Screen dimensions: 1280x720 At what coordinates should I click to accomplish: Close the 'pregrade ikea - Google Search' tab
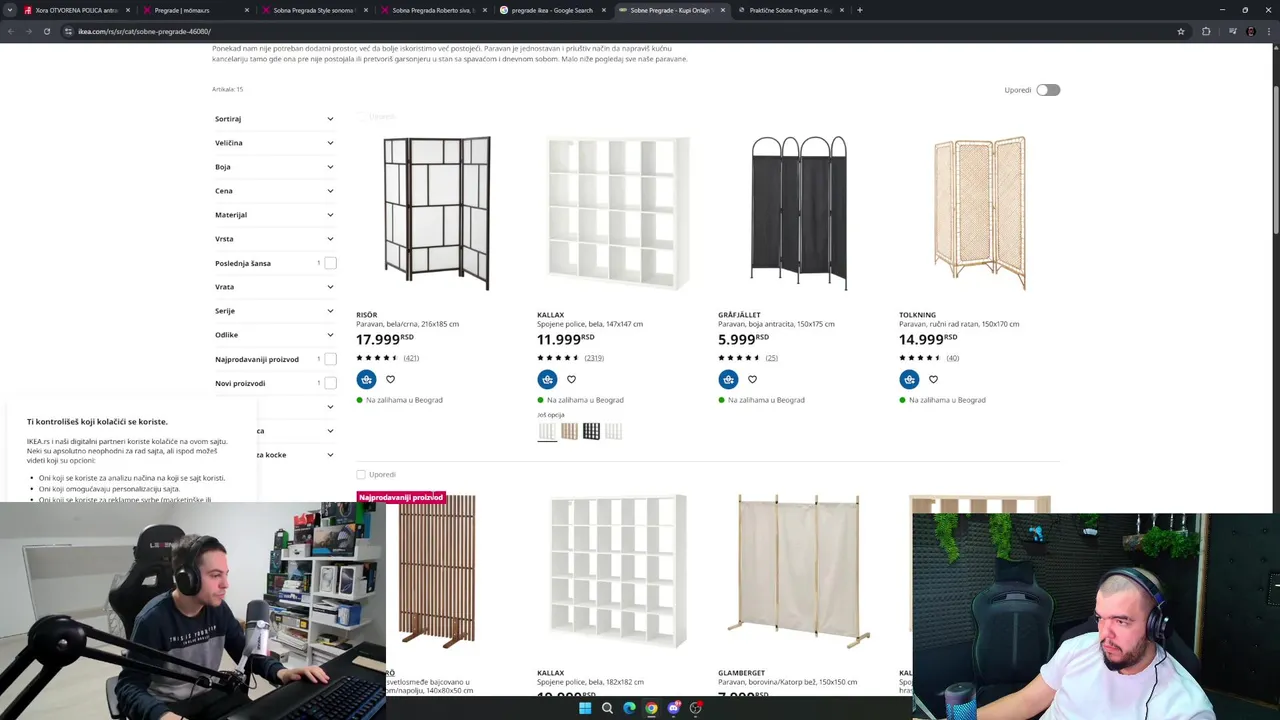(603, 10)
